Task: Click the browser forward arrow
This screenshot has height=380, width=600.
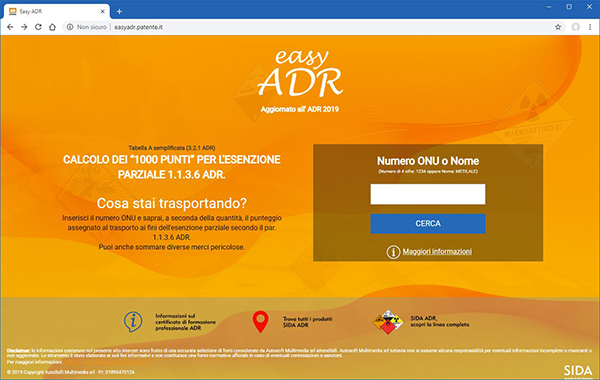Action: tap(24, 27)
